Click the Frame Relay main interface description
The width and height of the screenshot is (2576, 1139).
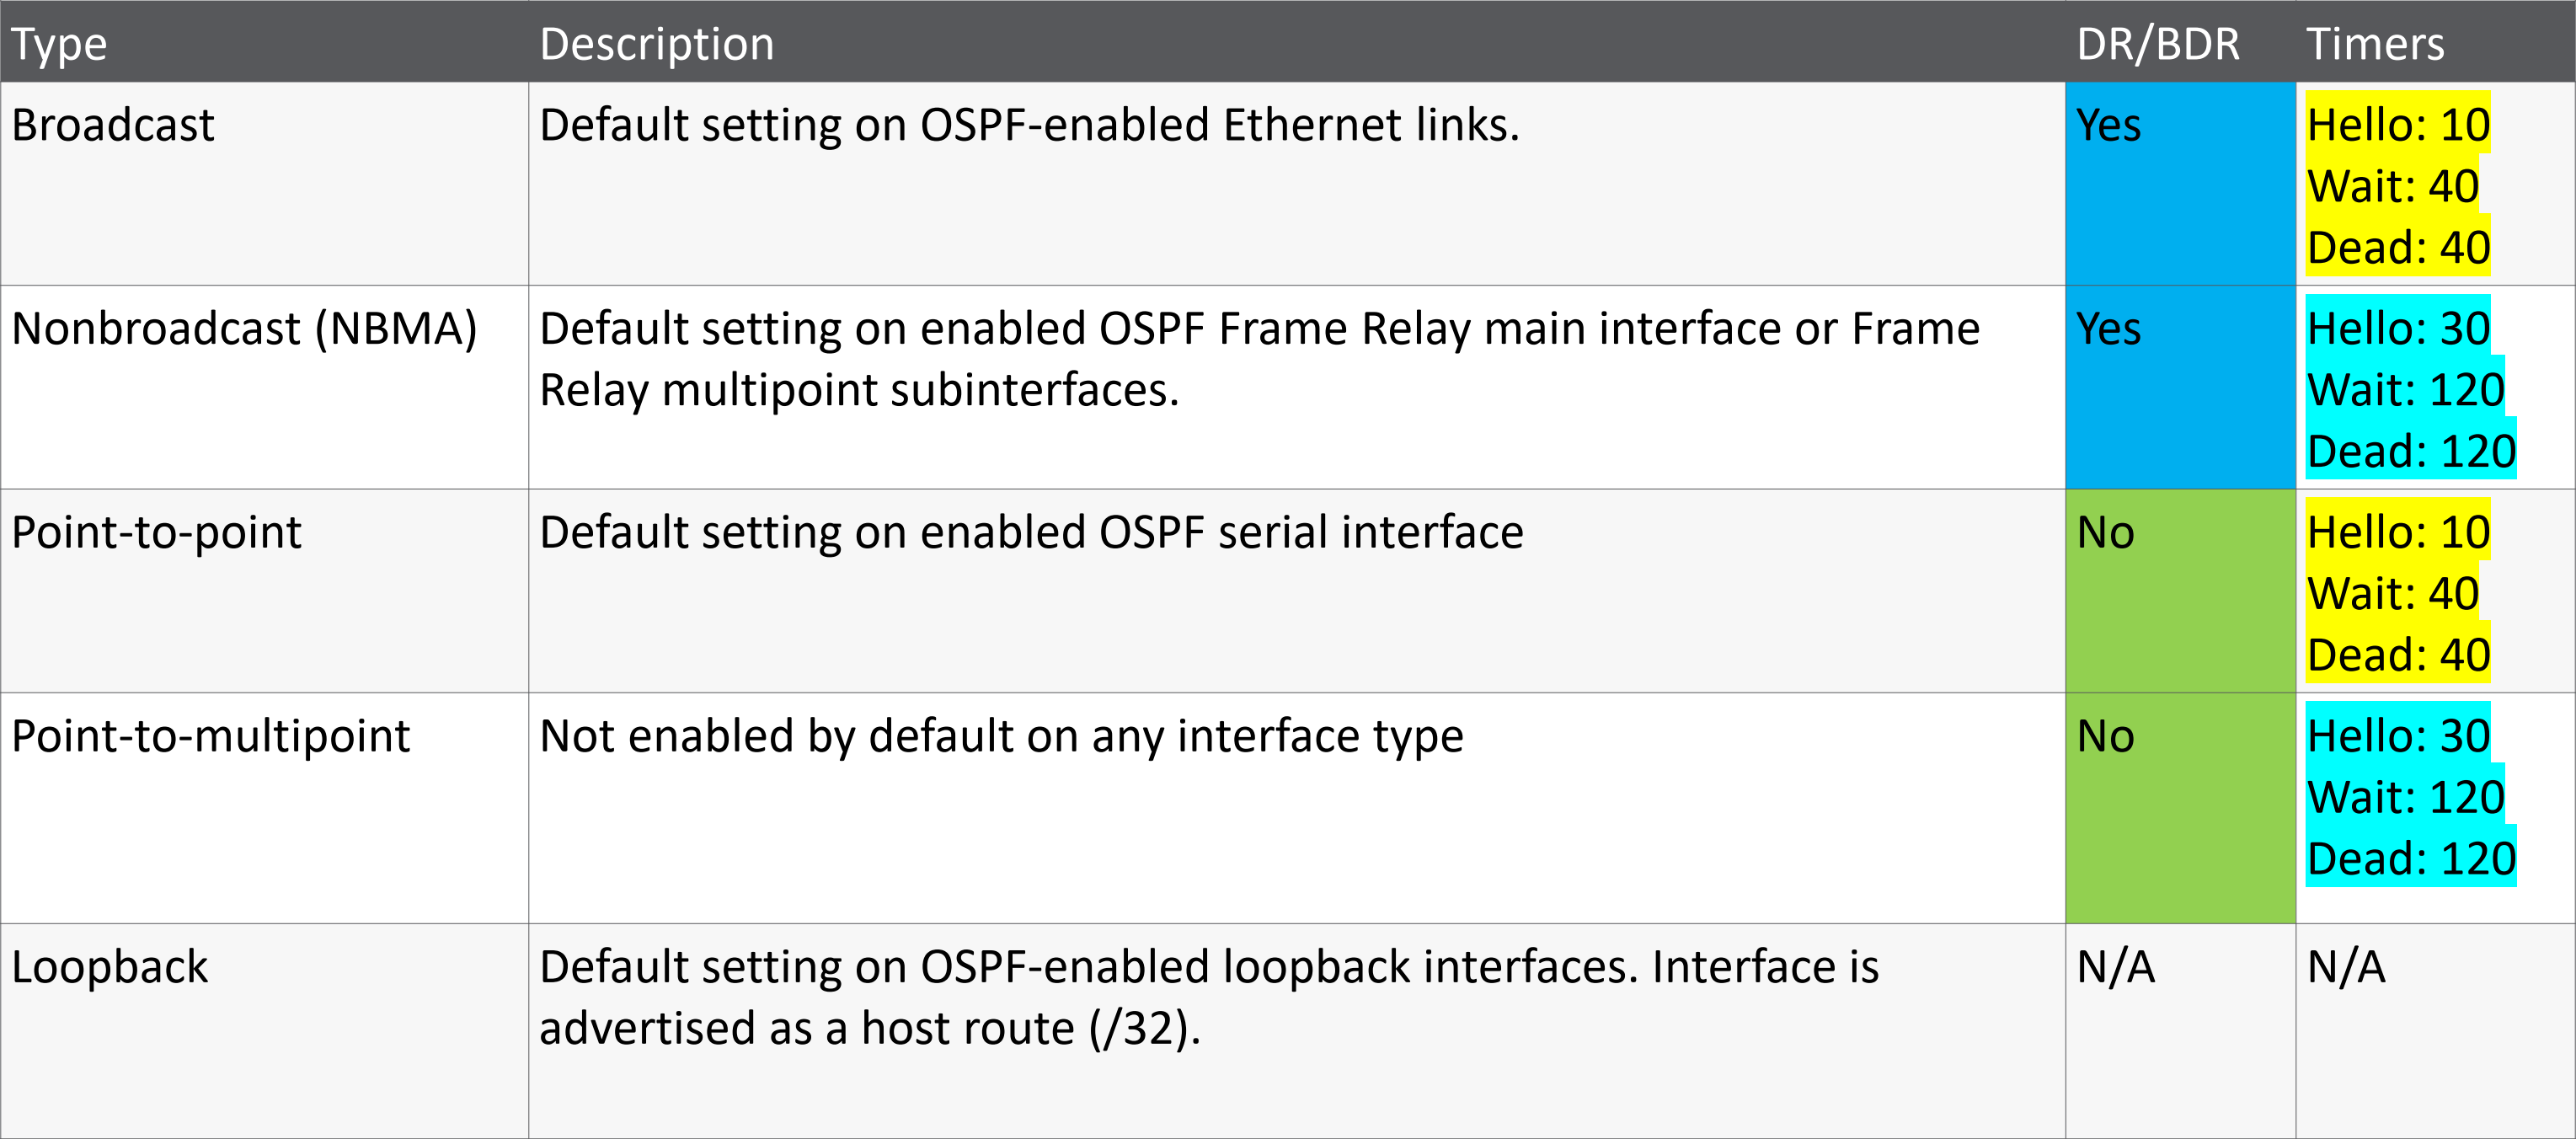coord(1258,358)
